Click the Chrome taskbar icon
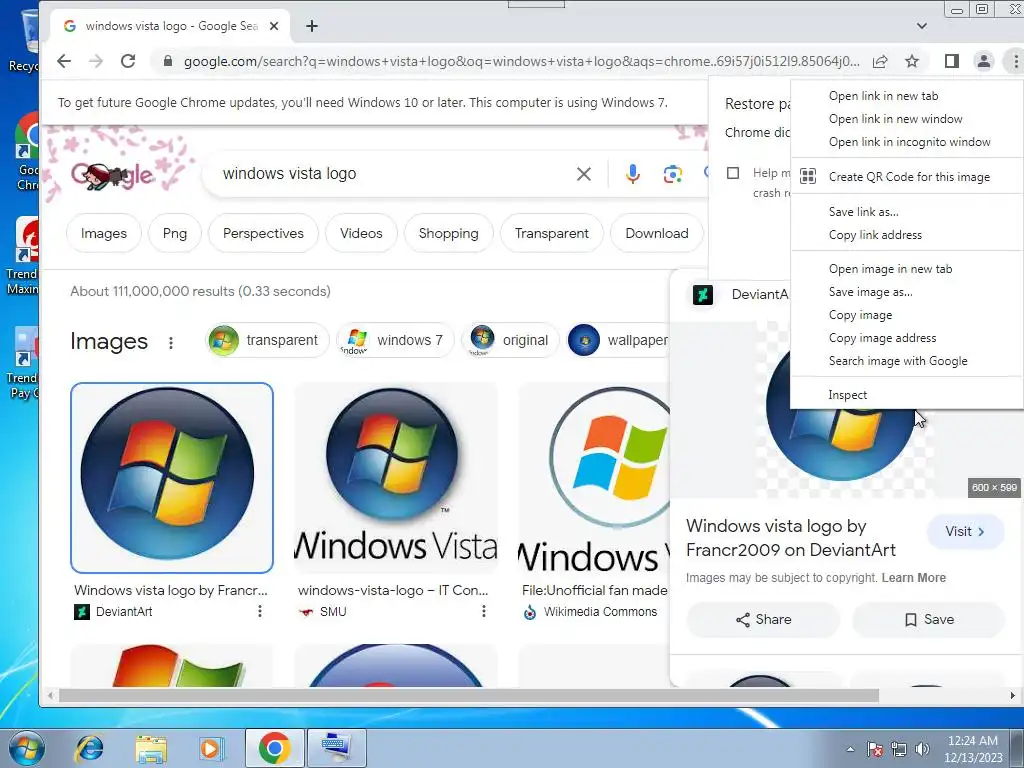The width and height of the screenshot is (1024, 768). click(274, 748)
